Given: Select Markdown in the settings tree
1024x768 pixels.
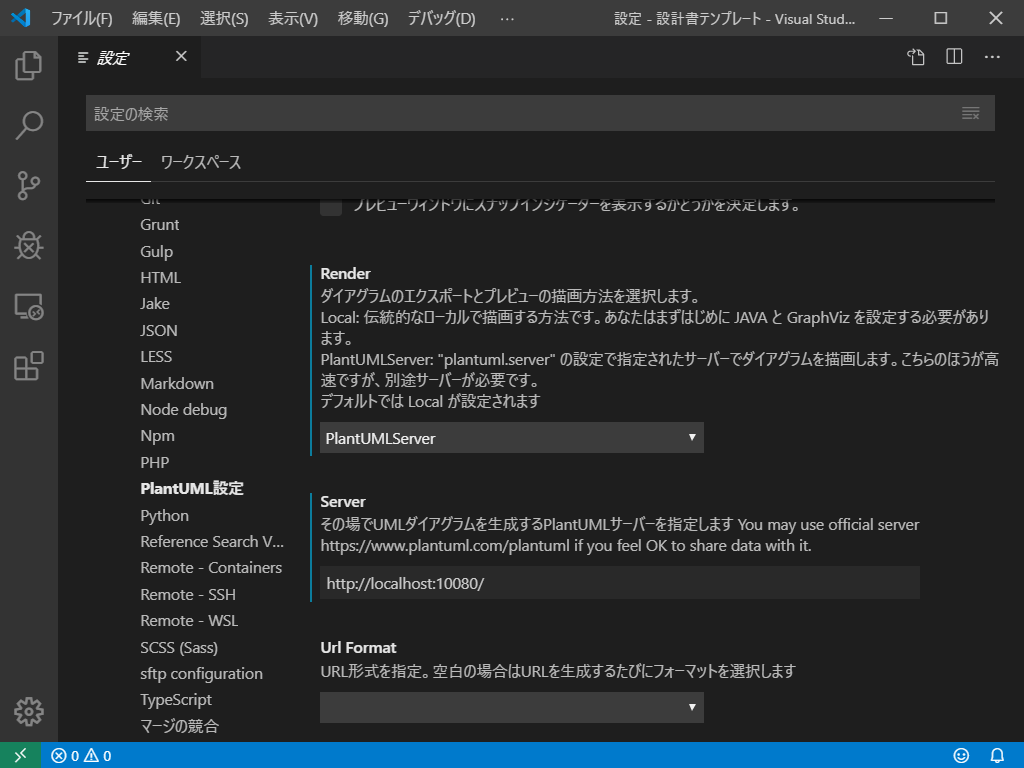Looking at the screenshot, I should click(177, 383).
